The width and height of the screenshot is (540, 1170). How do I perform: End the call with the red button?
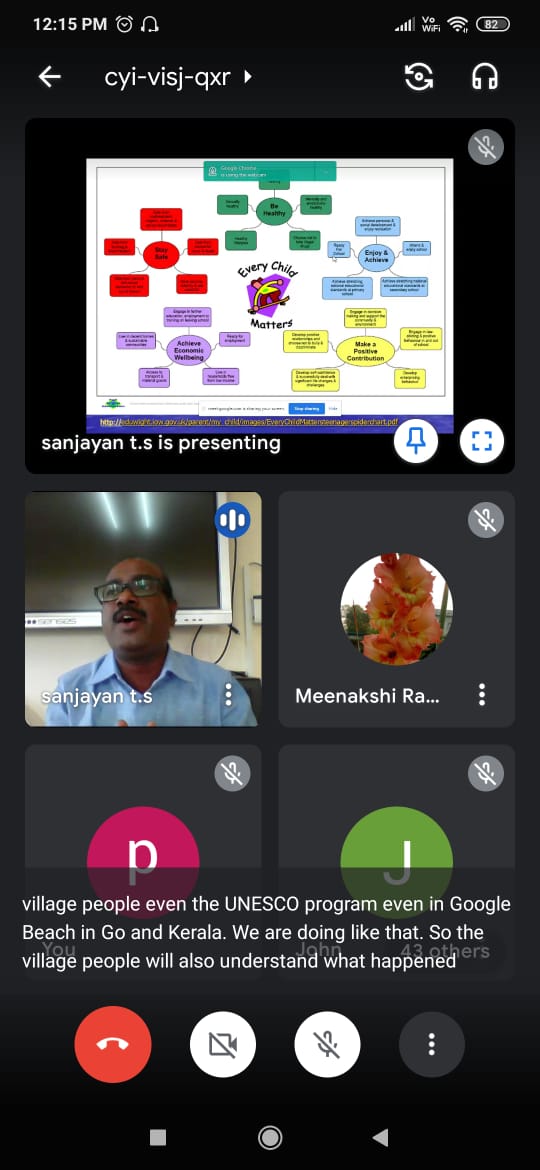point(113,1044)
